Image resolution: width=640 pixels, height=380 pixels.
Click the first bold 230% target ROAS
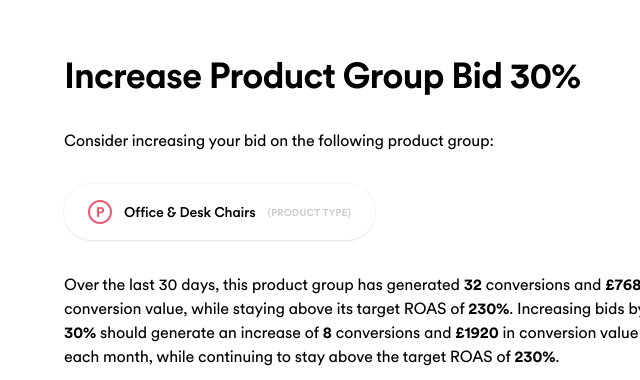489,309
